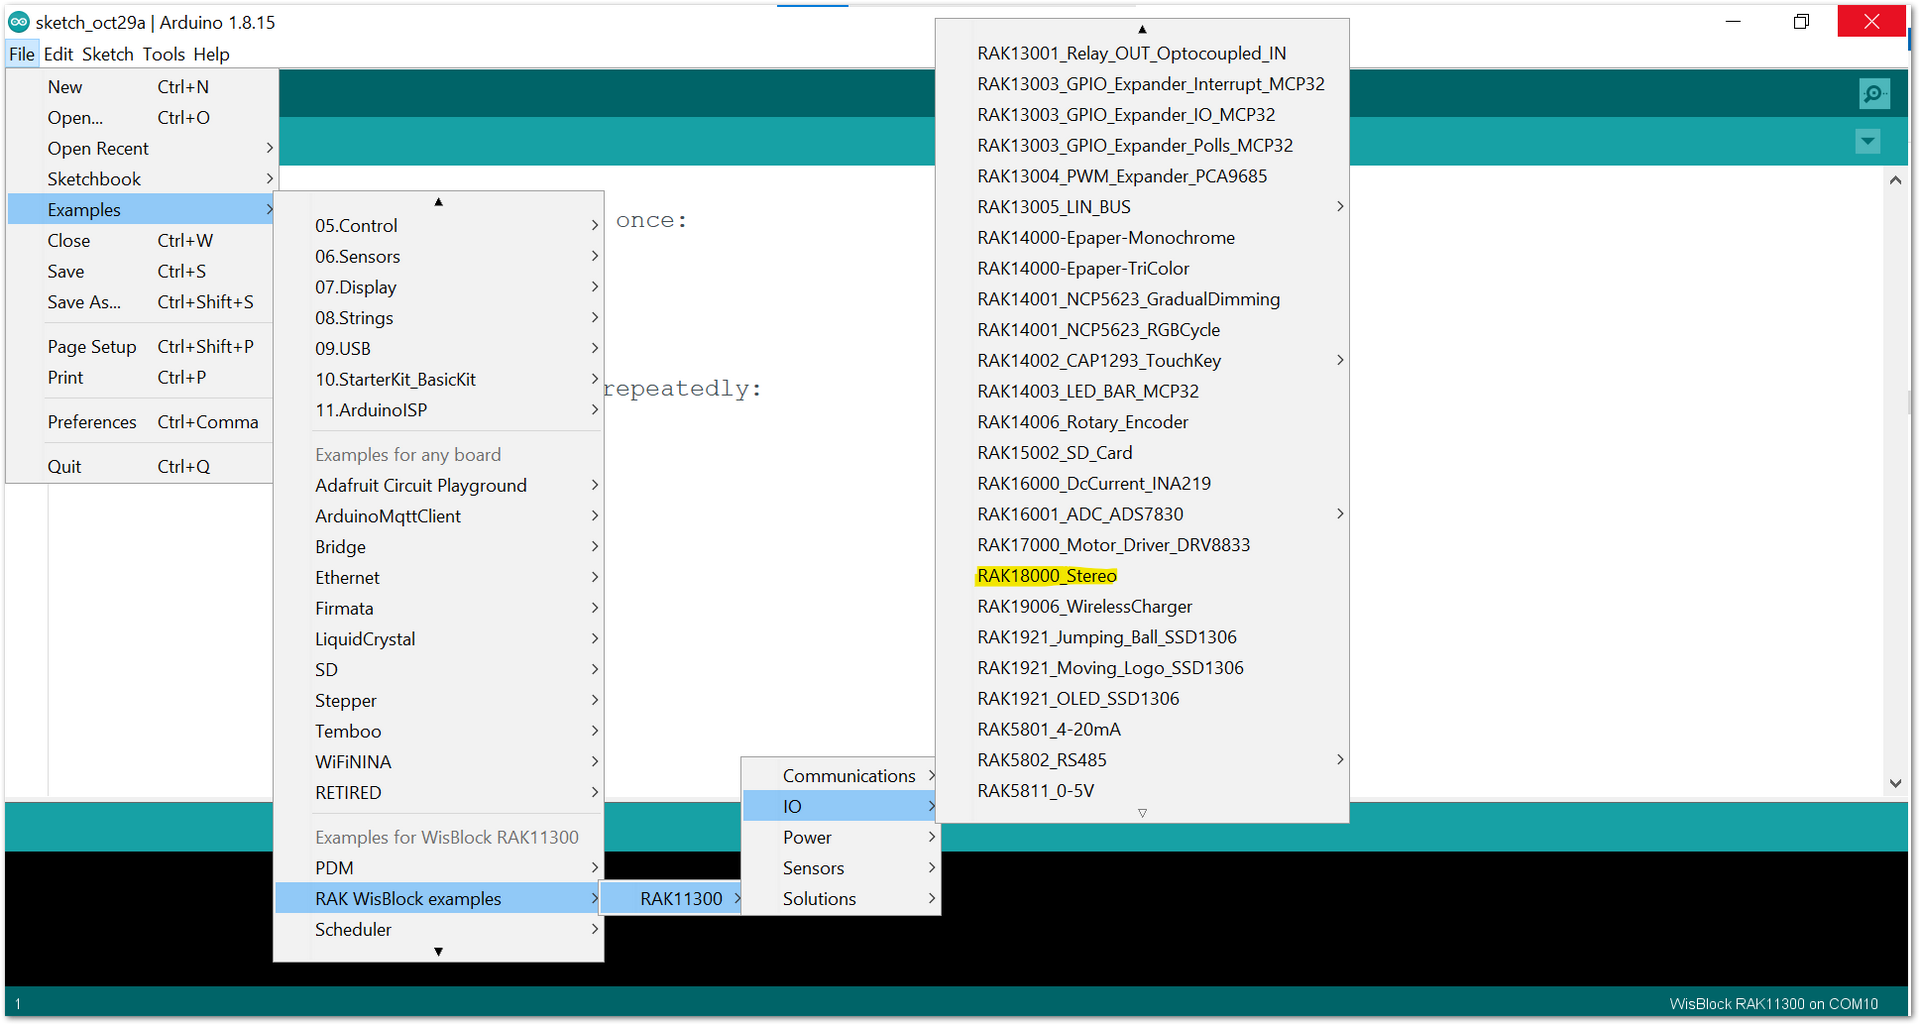Open ArduinoMqttClient examples
This screenshot has width=1920, height=1025.
coord(439,517)
